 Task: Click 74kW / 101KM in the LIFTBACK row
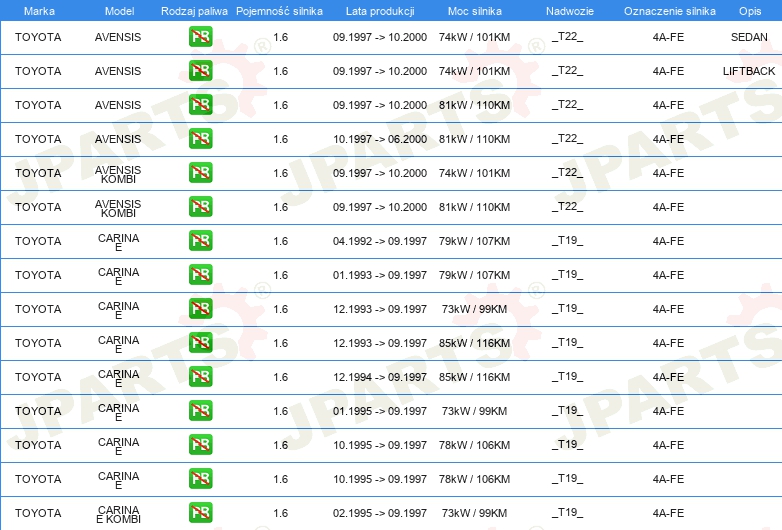(474, 71)
